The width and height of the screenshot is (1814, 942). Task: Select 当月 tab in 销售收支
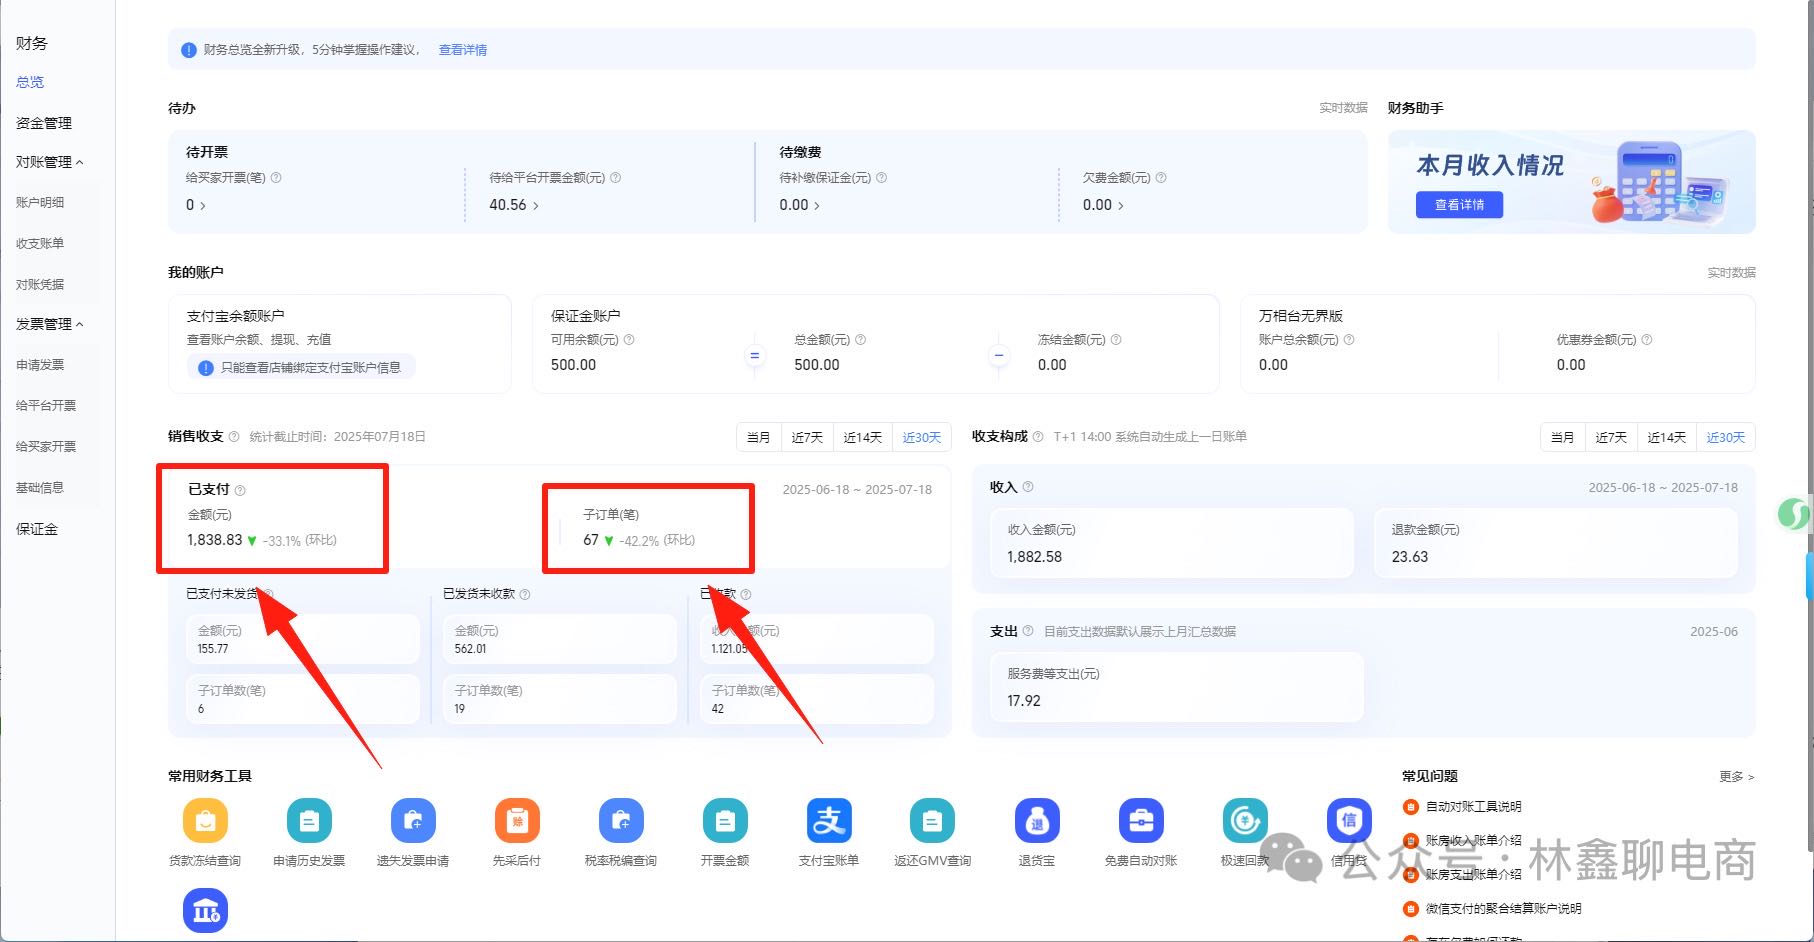click(x=759, y=437)
